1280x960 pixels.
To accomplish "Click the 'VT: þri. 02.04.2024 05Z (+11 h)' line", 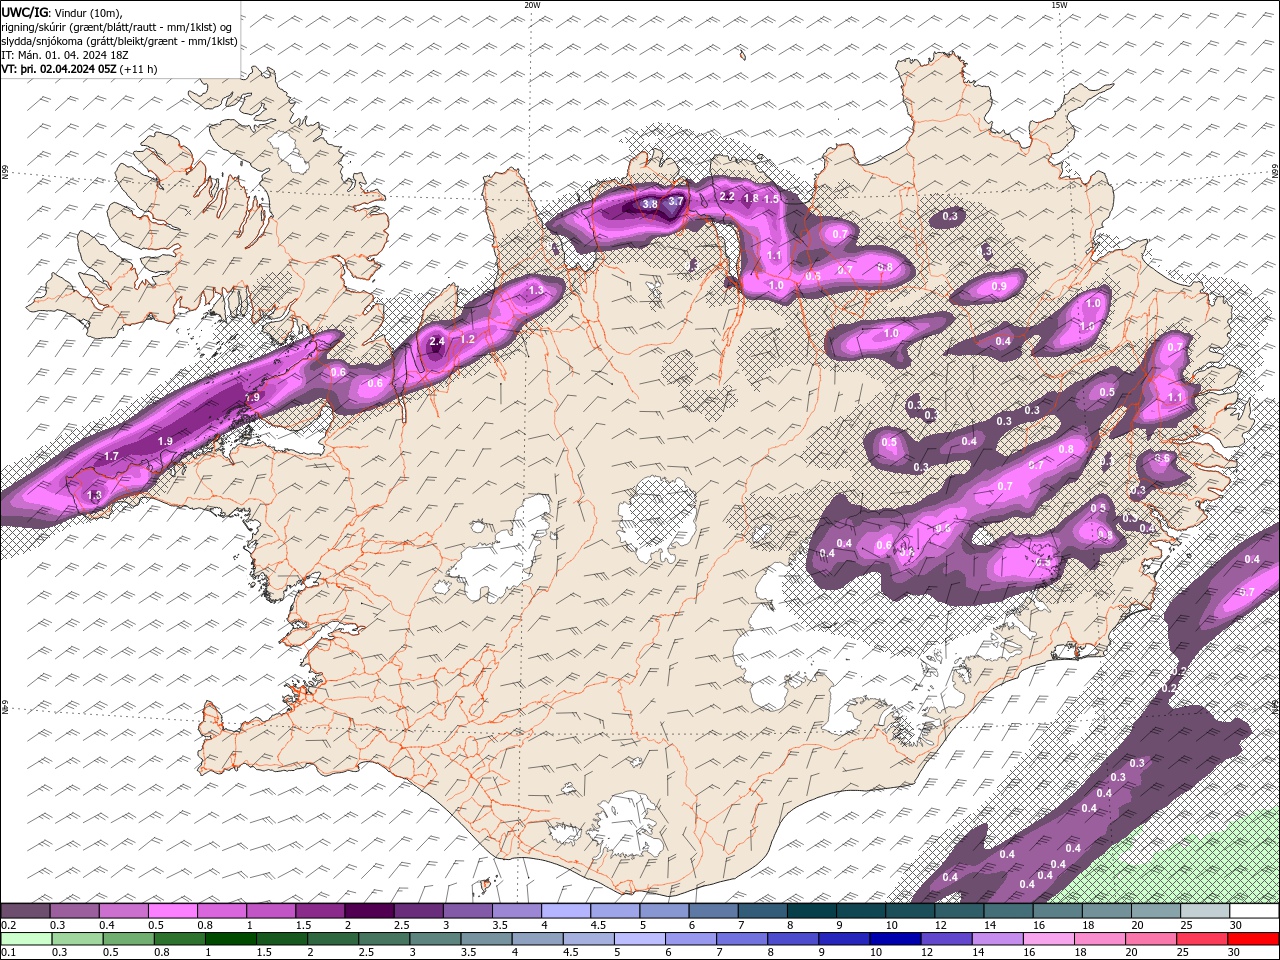I will coord(79,69).
